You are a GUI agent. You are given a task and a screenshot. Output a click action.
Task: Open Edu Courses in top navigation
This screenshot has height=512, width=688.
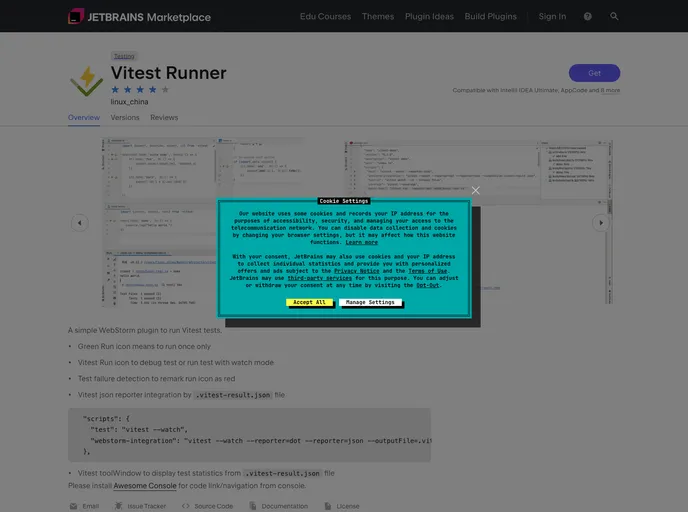pos(325,17)
